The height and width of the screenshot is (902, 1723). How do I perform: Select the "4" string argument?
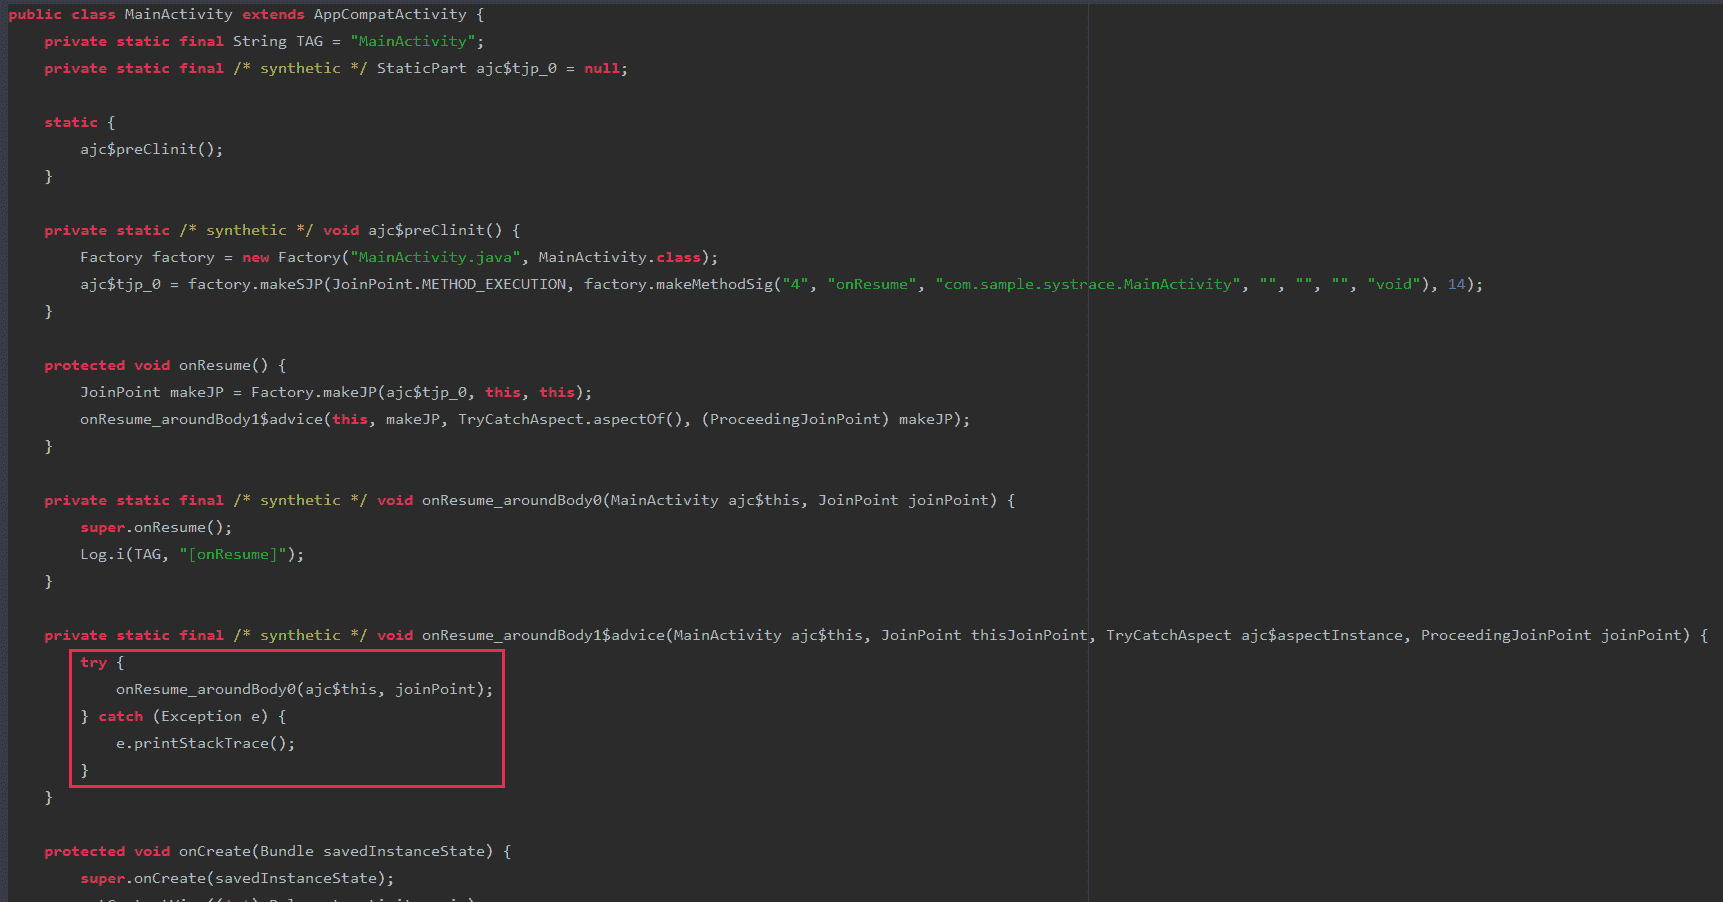coord(795,284)
